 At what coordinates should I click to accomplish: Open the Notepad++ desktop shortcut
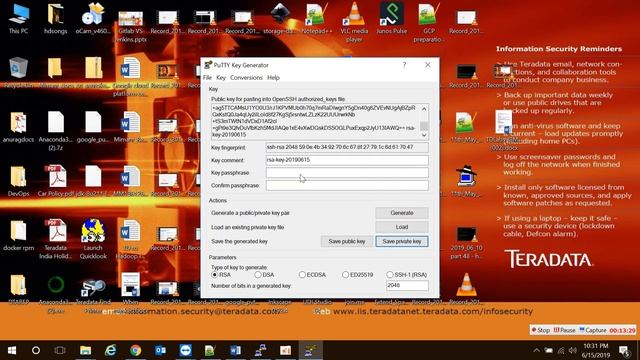coord(317,18)
